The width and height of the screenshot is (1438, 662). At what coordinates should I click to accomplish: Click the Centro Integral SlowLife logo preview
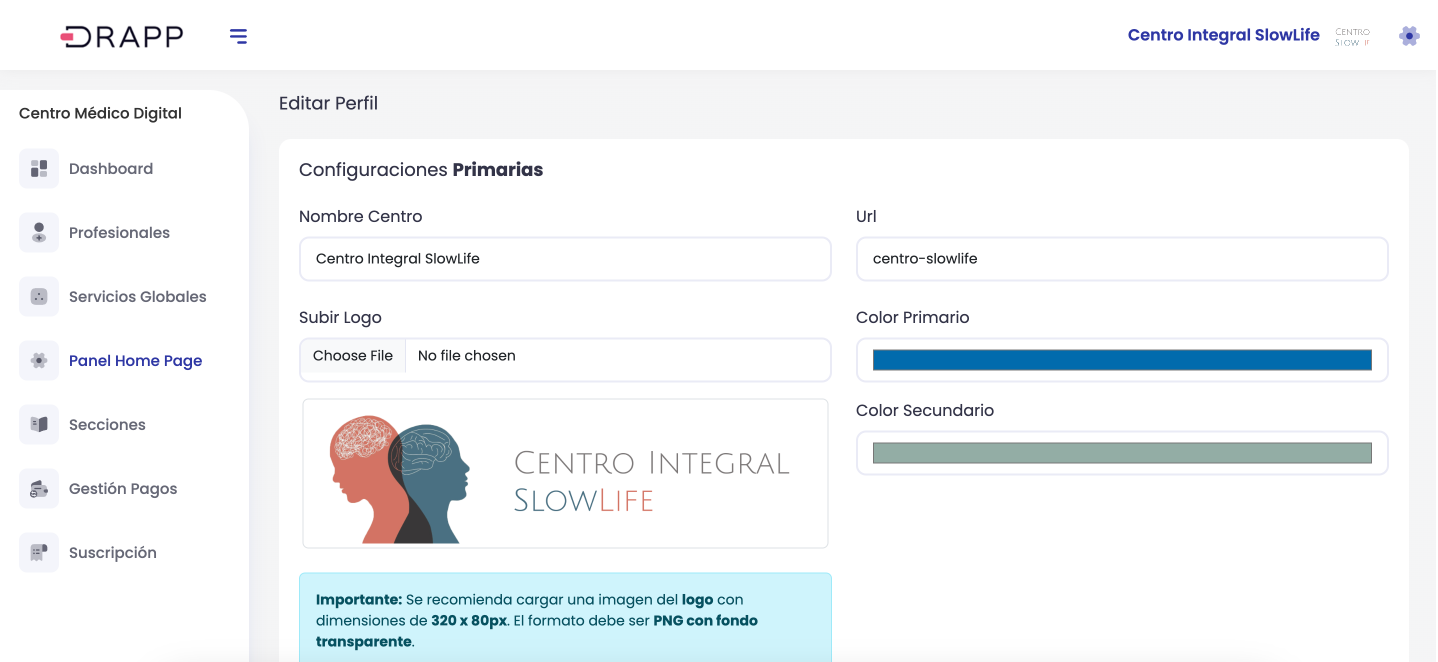click(x=565, y=474)
